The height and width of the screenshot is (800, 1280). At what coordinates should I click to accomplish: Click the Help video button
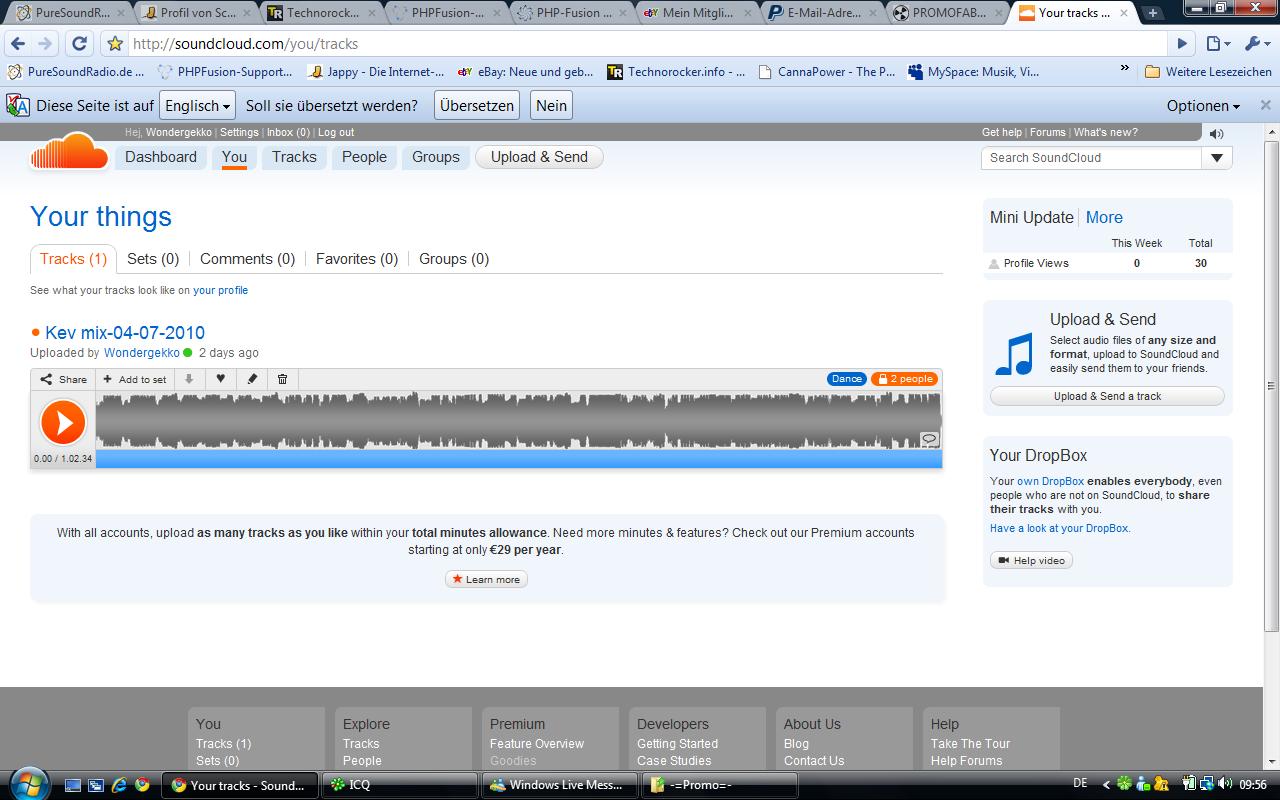[1031, 560]
